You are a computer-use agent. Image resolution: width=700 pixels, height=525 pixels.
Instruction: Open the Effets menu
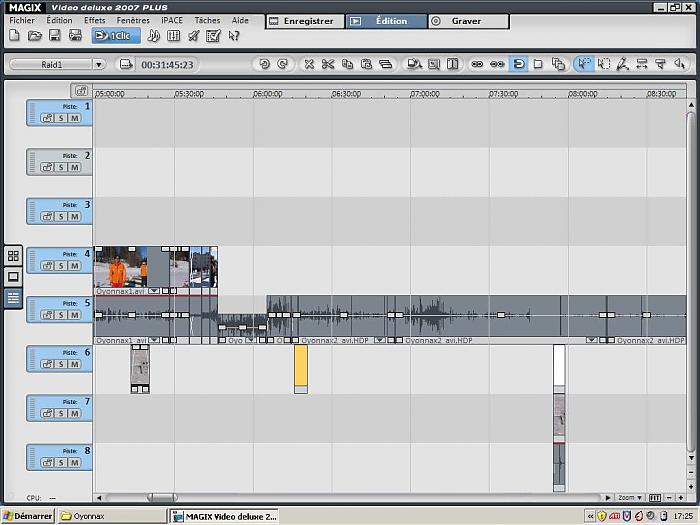[x=94, y=20]
